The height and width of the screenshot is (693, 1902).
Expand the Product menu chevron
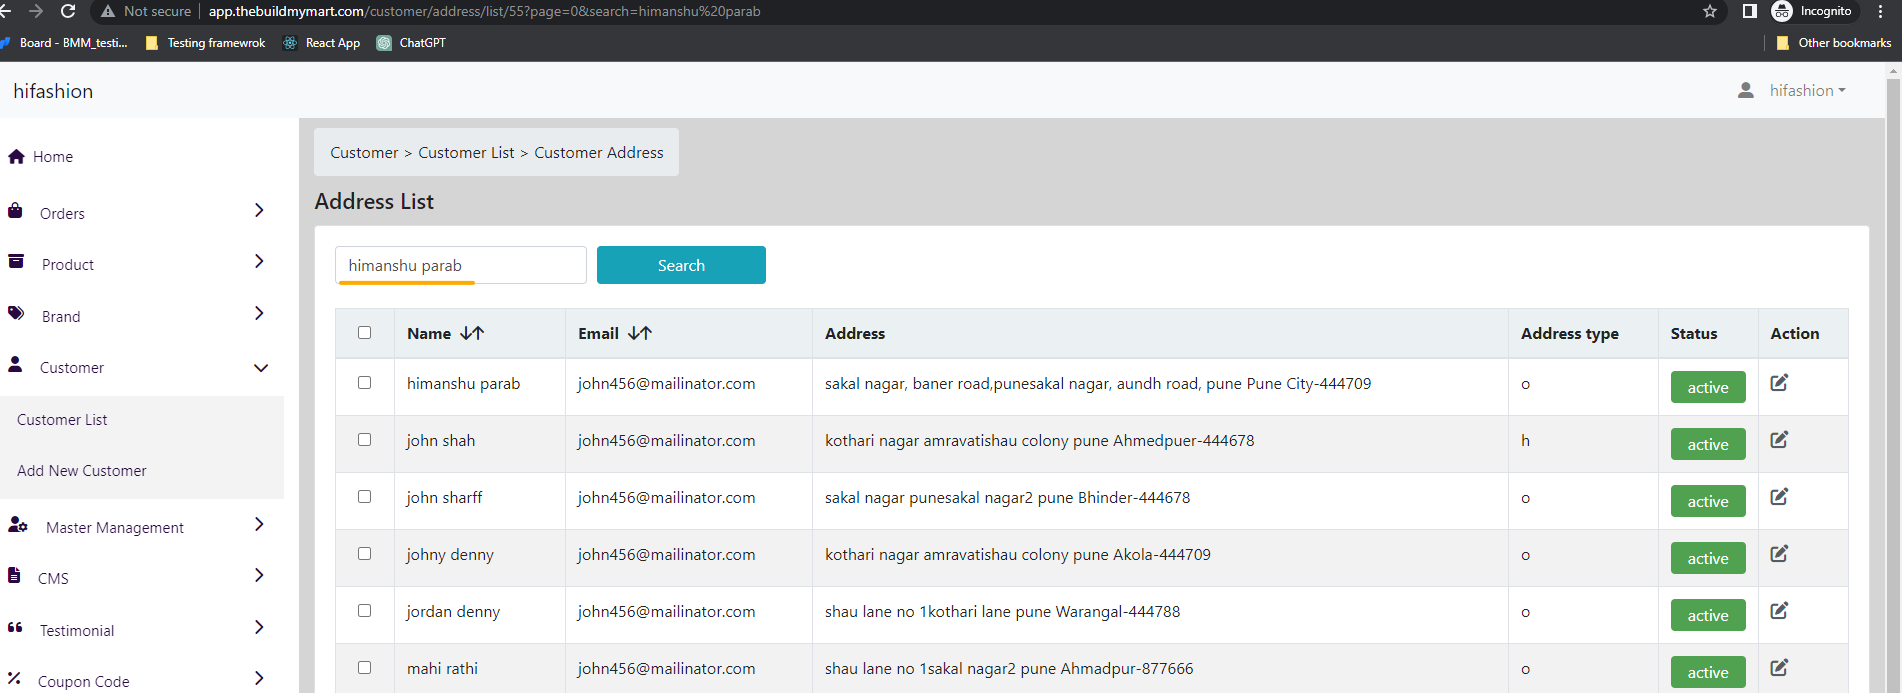[x=259, y=261]
